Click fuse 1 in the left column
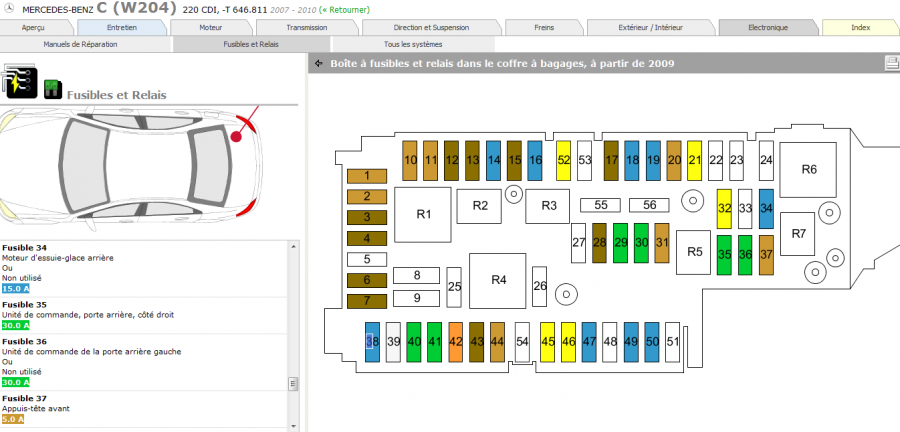900x432 pixels. [x=367, y=177]
